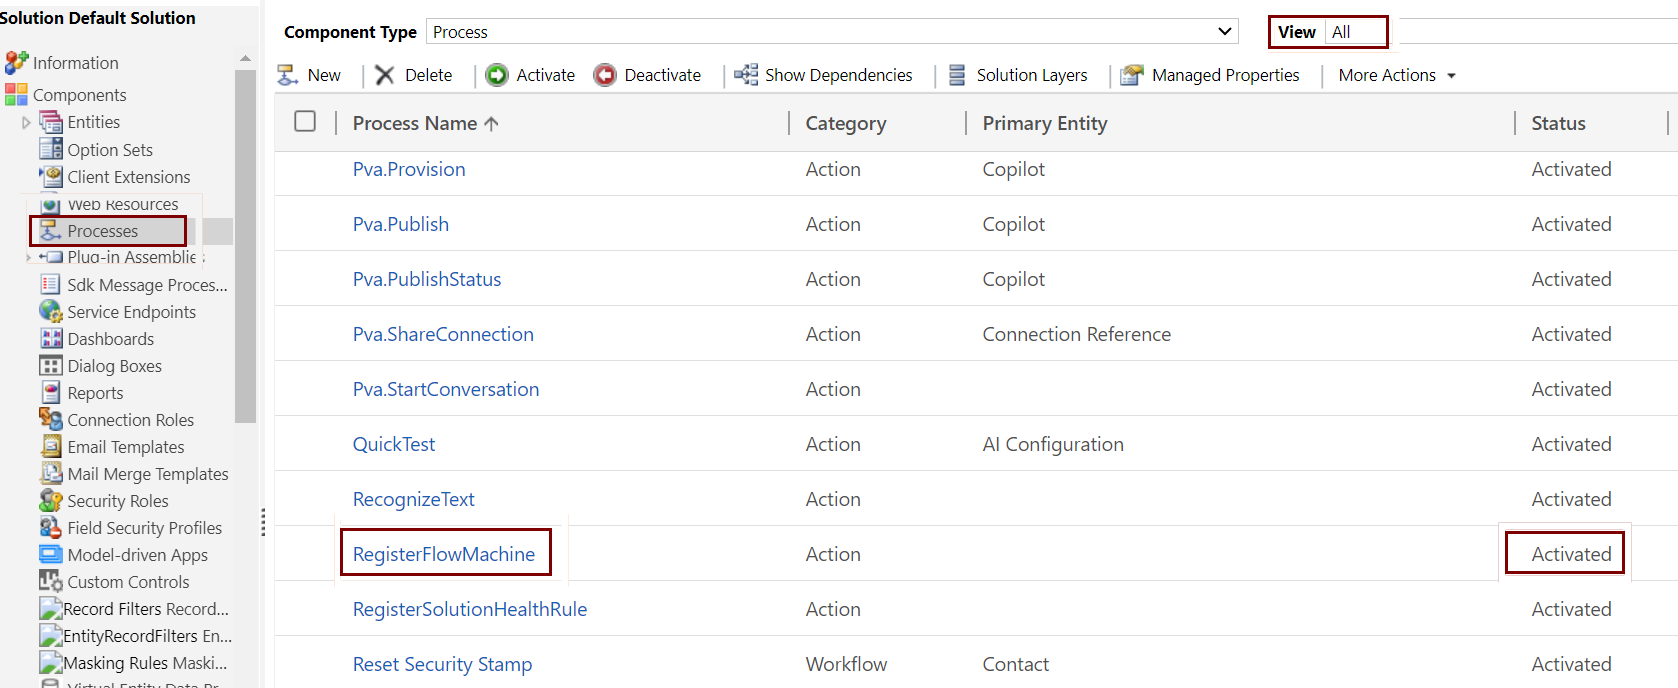The image size is (1678, 688).
Task: Toggle the select-all processes checkbox
Action: point(305,122)
